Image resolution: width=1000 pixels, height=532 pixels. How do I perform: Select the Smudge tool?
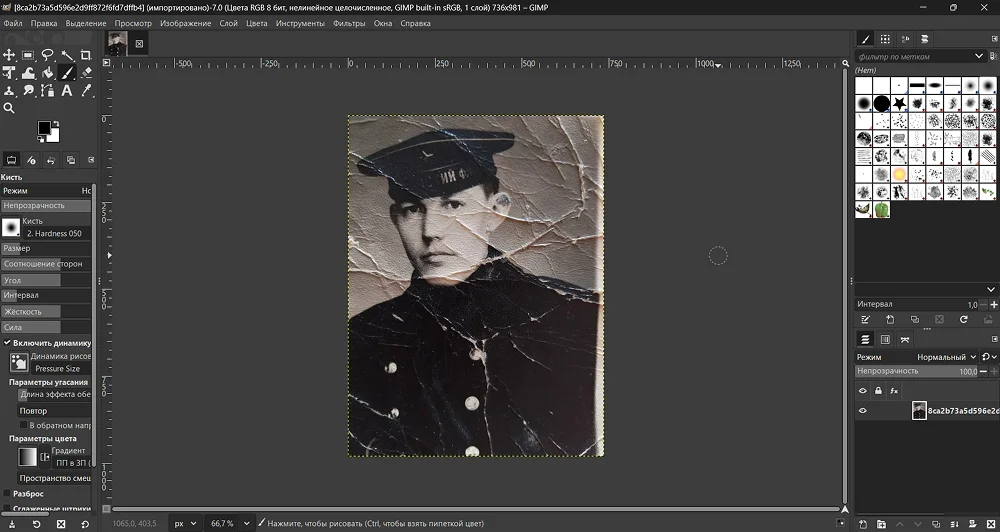28,91
